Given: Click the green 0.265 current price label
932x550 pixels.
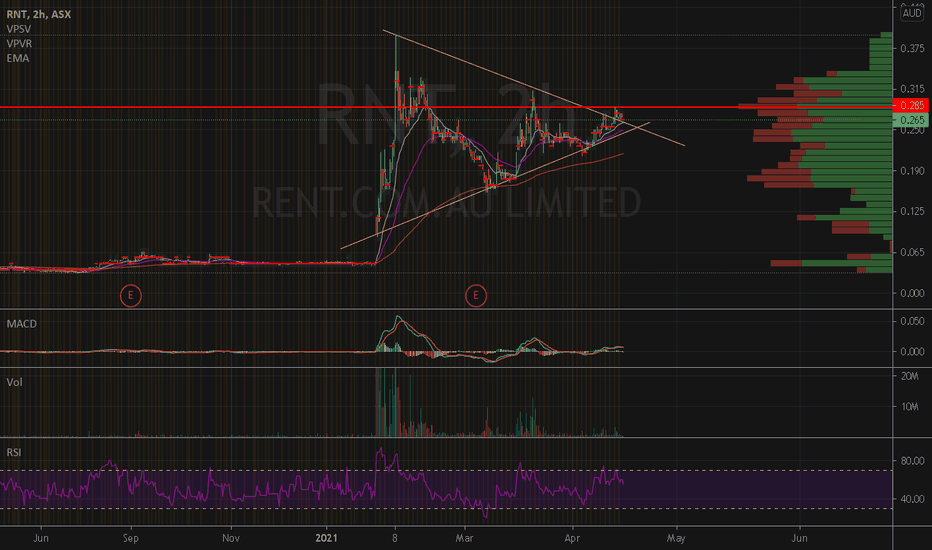Looking at the screenshot, I should point(911,120).
